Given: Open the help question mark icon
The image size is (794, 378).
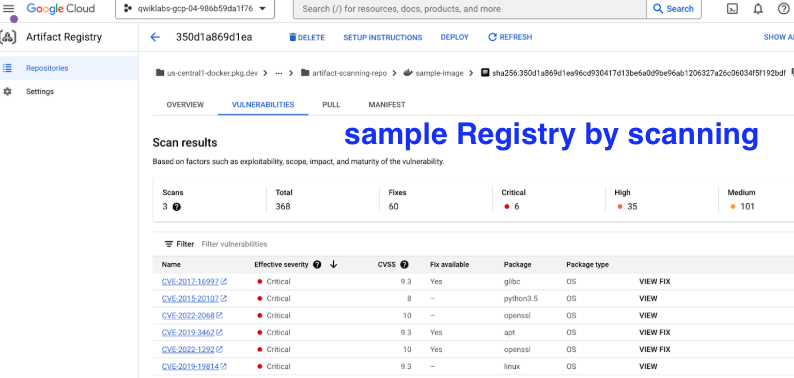Looking at the screenshot, I should click(x=783, y=9).
